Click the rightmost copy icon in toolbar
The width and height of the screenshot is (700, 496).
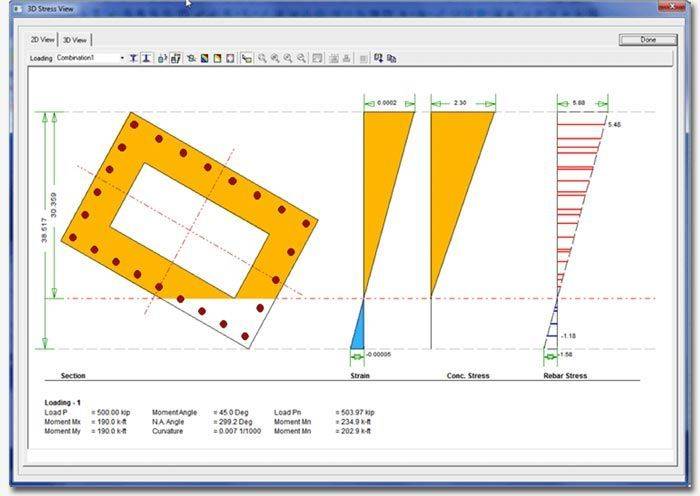(x=392, y=58)
